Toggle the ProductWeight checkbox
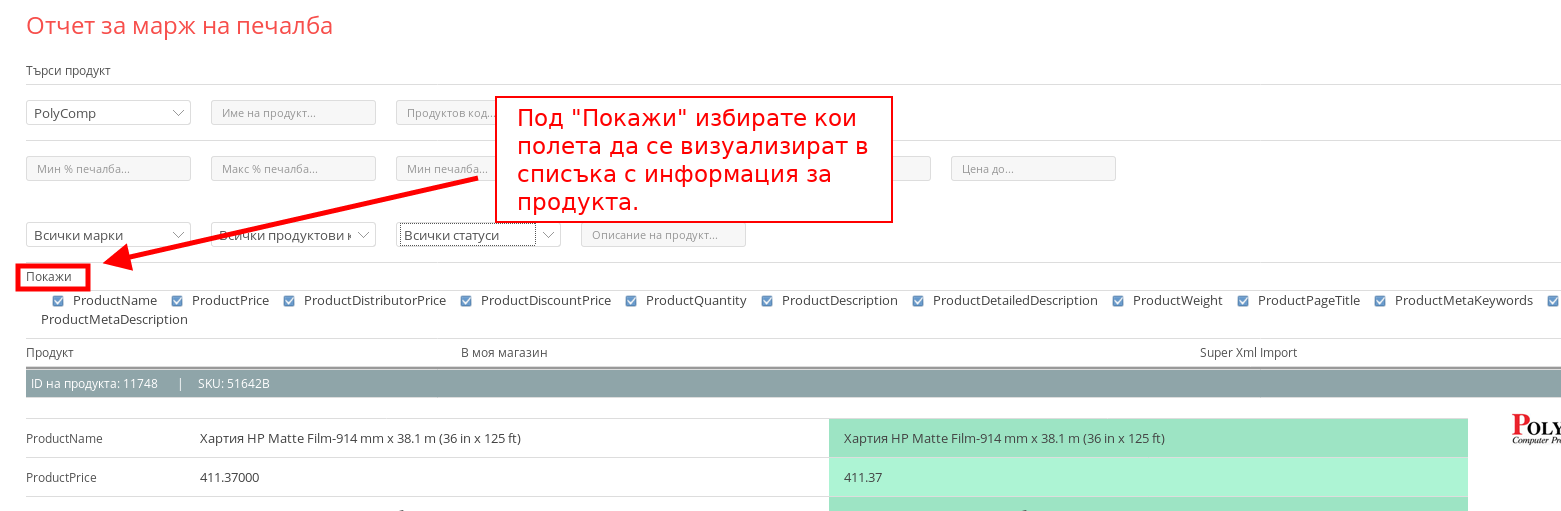The height and width of the screenshot is (511, 1561). click(x=1118, y=301)
